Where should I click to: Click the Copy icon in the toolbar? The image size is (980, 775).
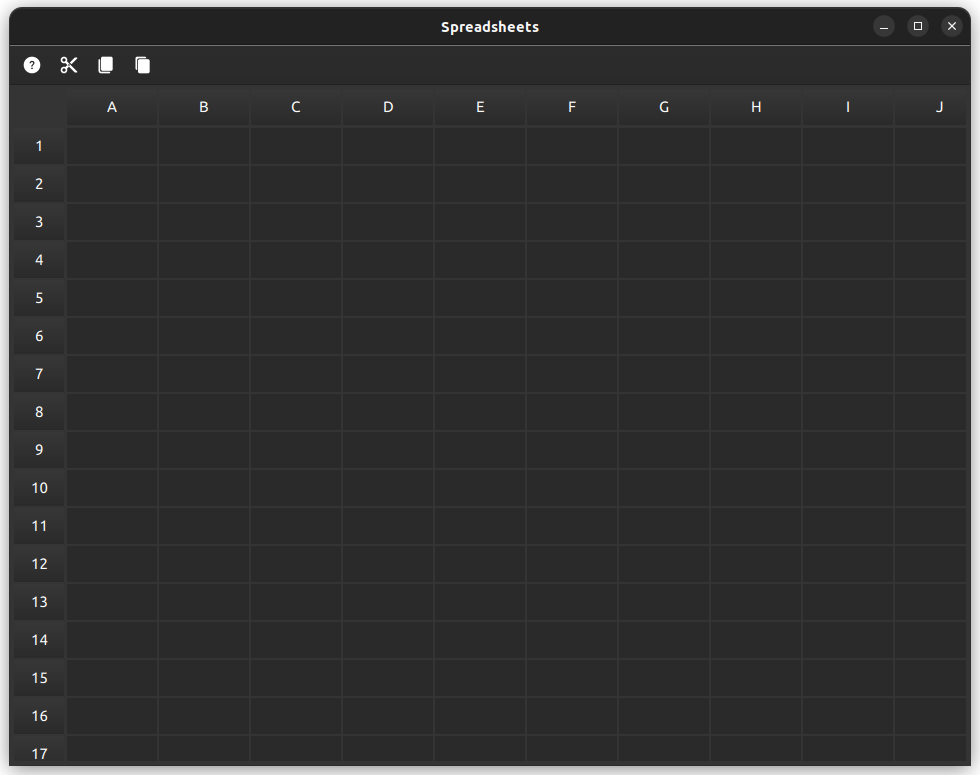click(105, 65)
